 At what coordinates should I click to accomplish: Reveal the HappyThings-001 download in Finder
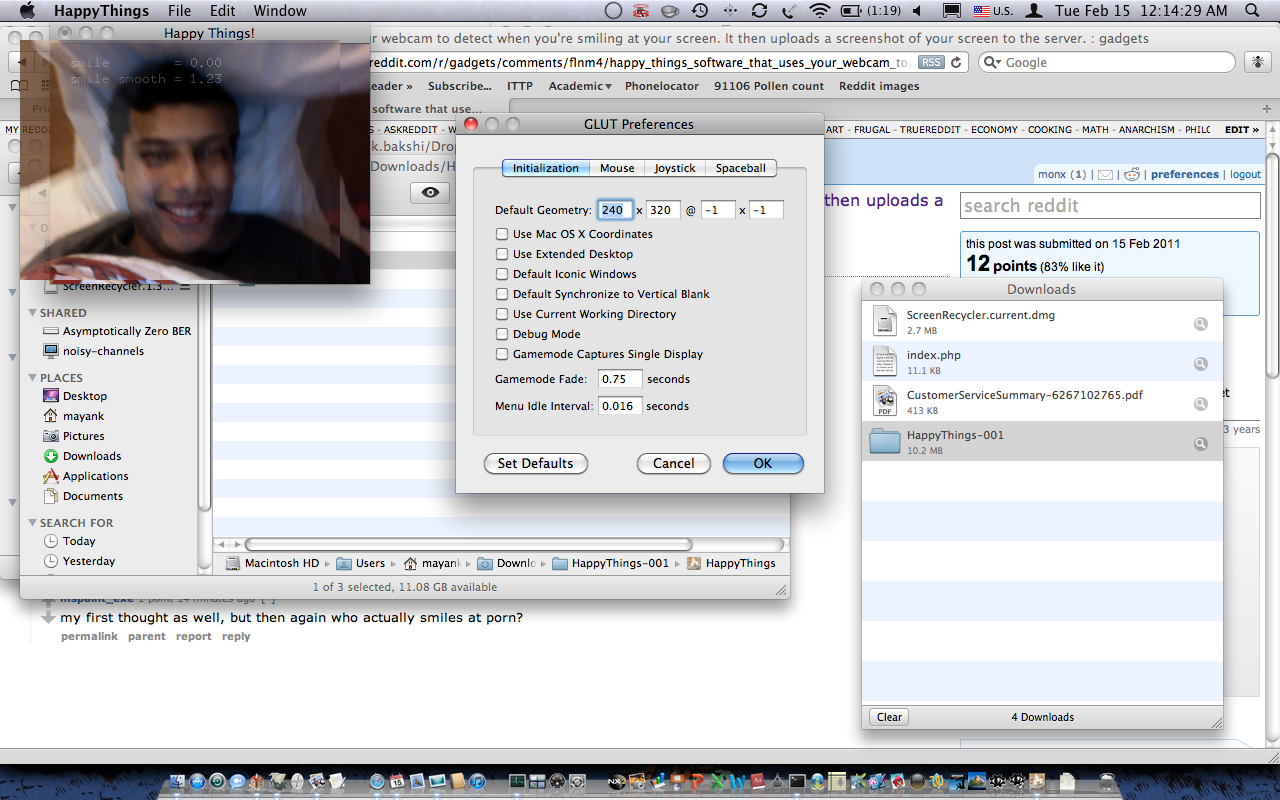click(1200, 444)
